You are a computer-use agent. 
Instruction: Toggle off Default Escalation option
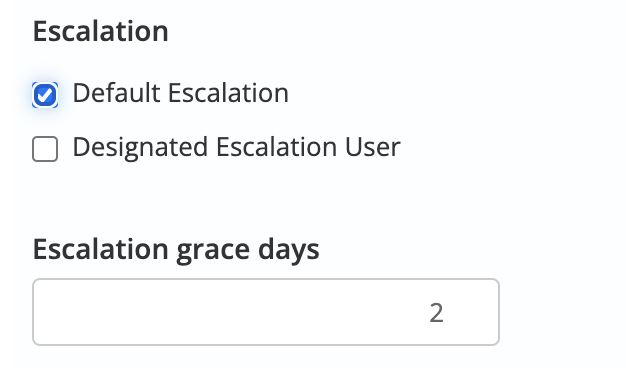point(45,95)
